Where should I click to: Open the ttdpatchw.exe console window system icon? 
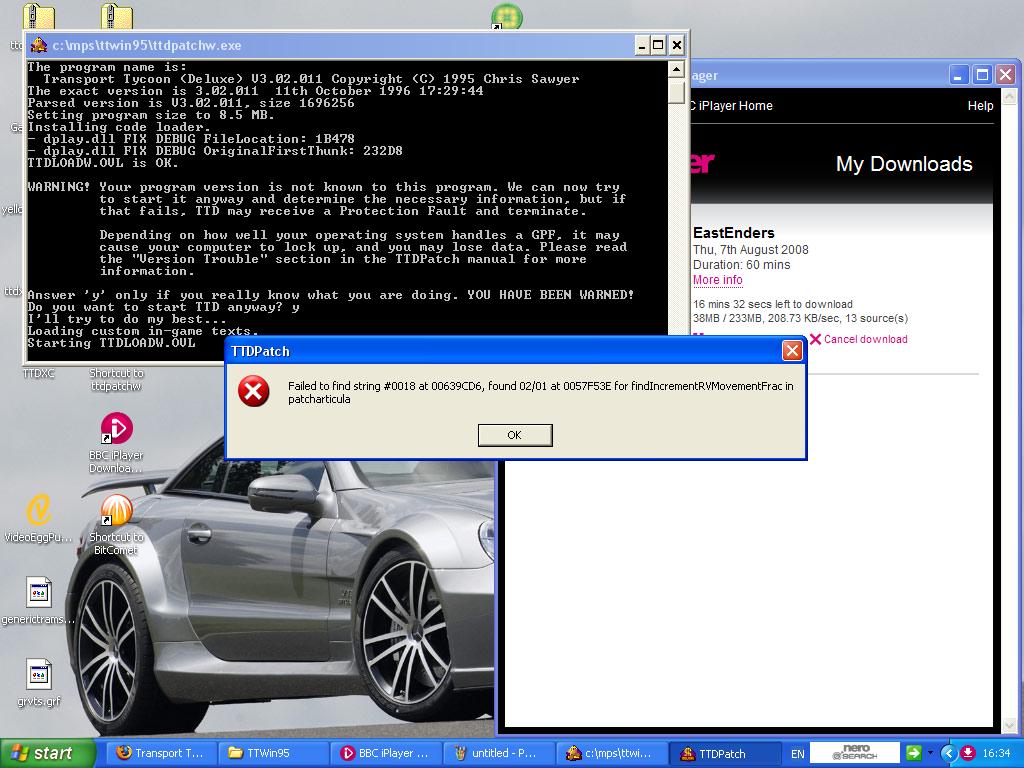coord(39,45)
